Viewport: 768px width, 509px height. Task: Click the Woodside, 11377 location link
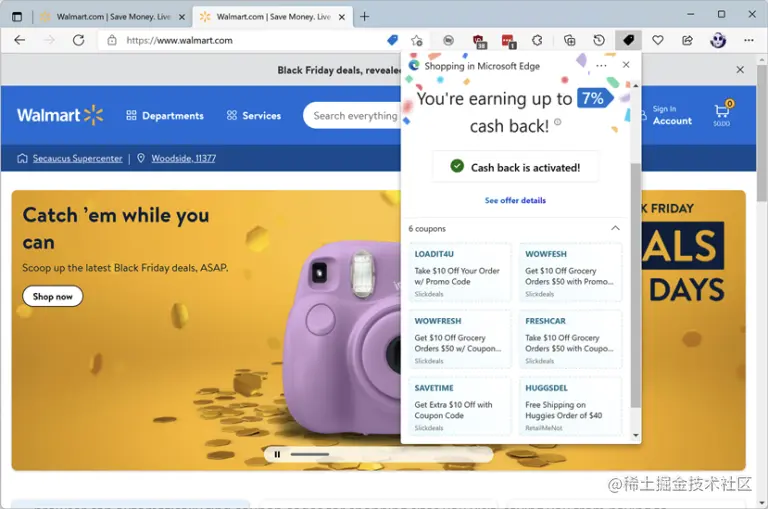tap(183, 158)
